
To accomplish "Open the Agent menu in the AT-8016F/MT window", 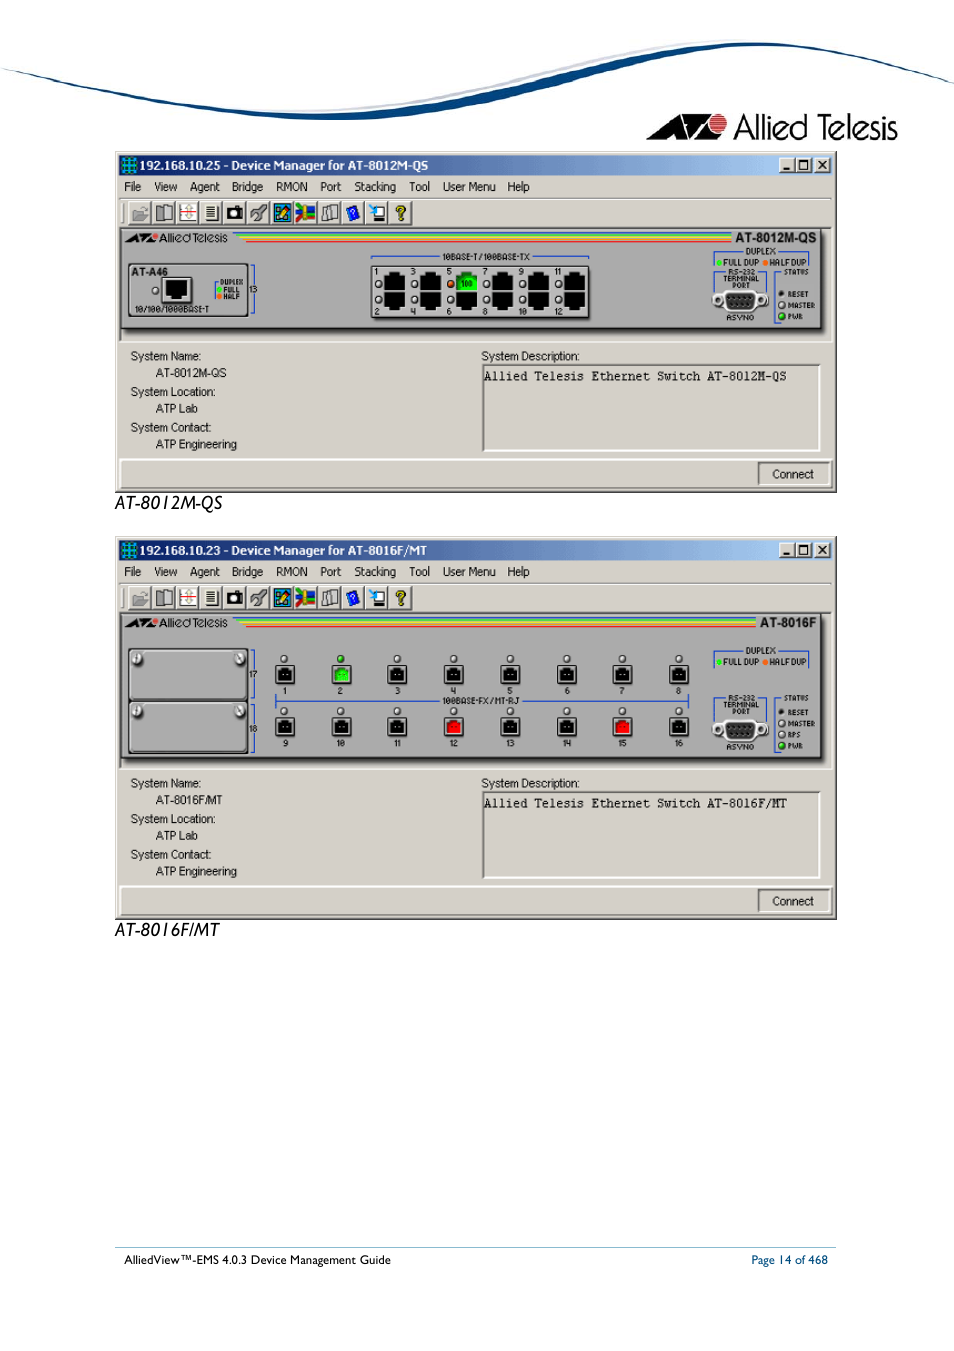I will coord(205,572).
